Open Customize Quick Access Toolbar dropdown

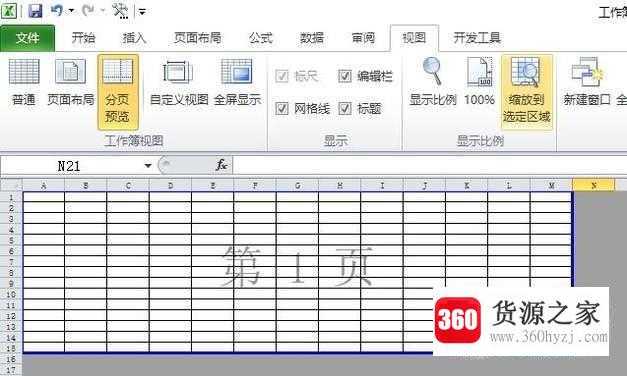click(142, 12)
